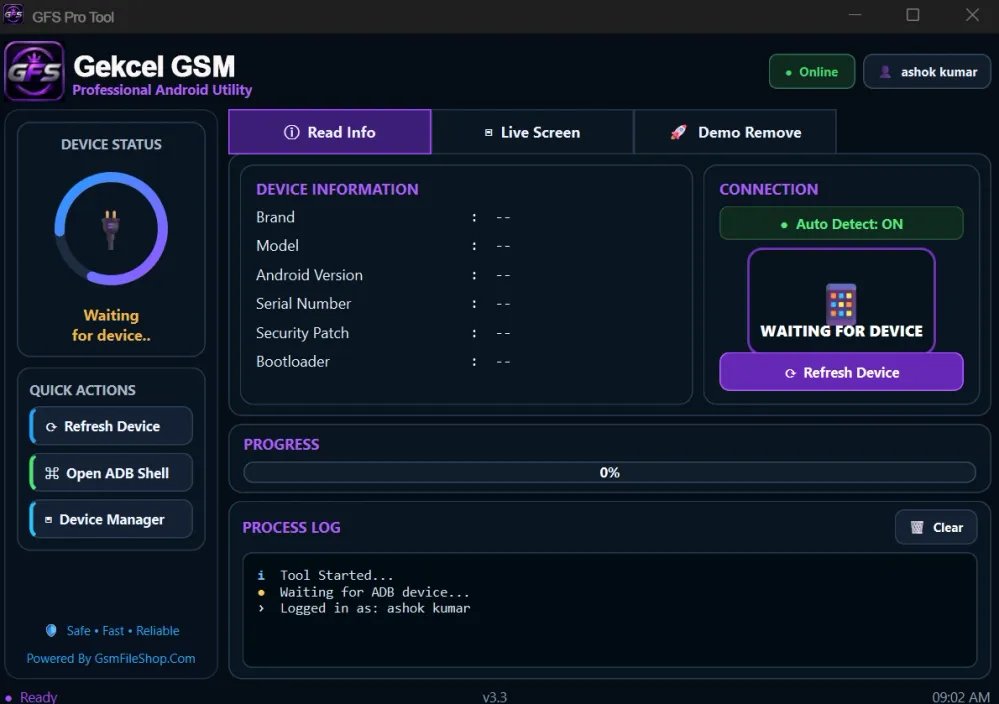999x704 pixels.
Task: Click refresh arrow icon in Quick Actions
Action: 51,427
